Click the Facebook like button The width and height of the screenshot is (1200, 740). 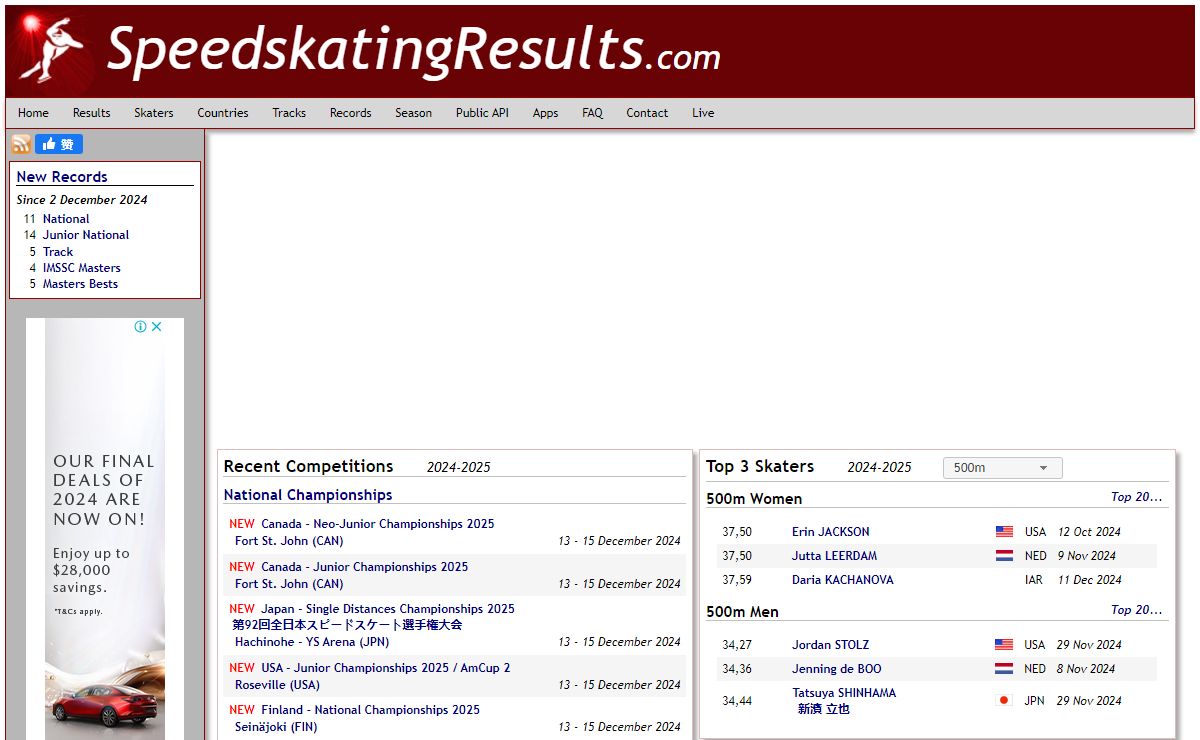click(59, 144)
